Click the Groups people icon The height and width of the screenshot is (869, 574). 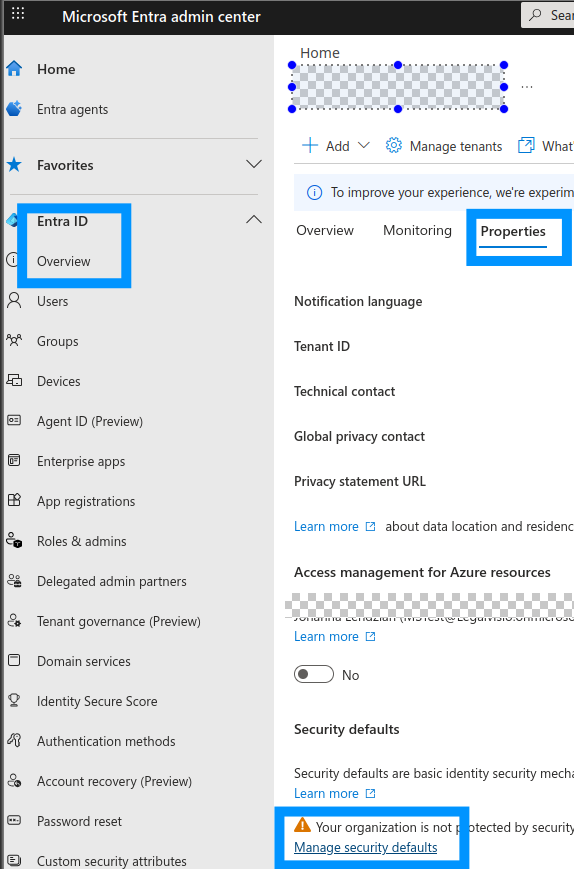pyautogui.click(x=14, y=340)
